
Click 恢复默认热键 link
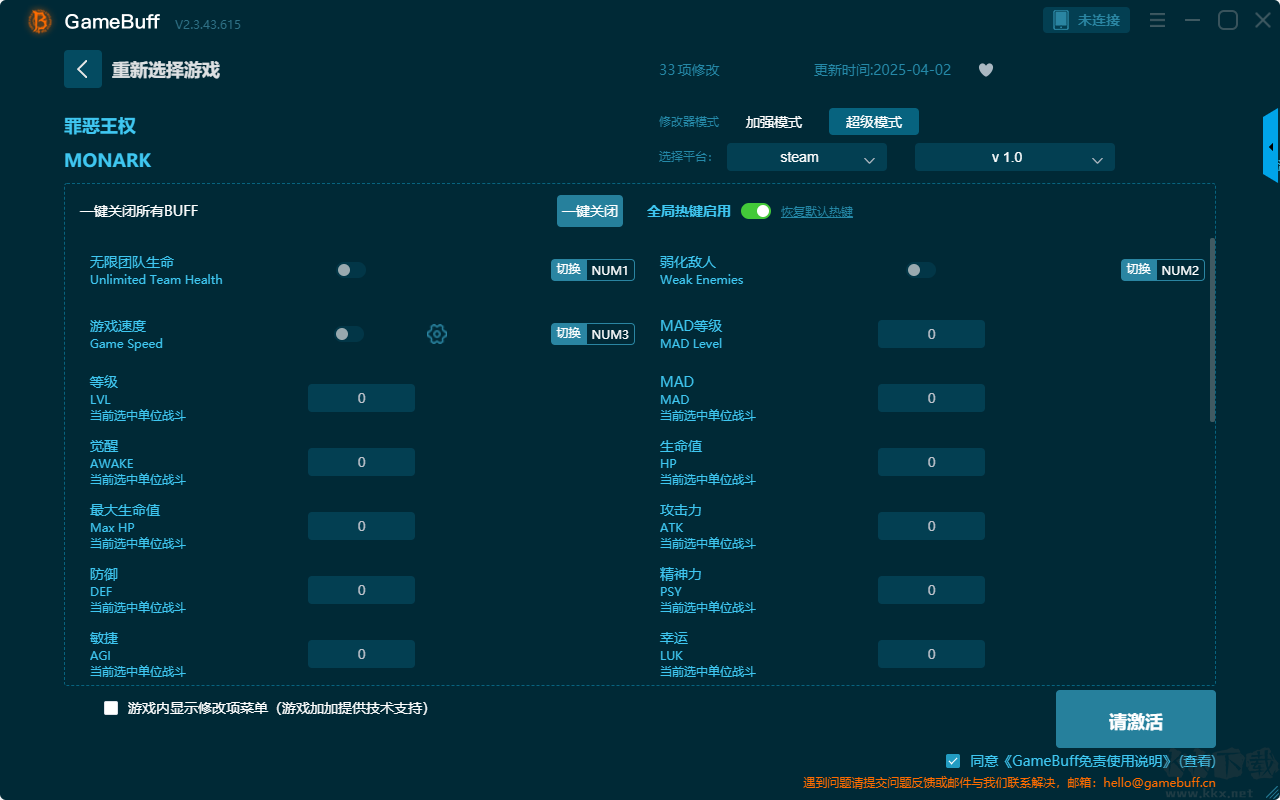tap(817, 212)
